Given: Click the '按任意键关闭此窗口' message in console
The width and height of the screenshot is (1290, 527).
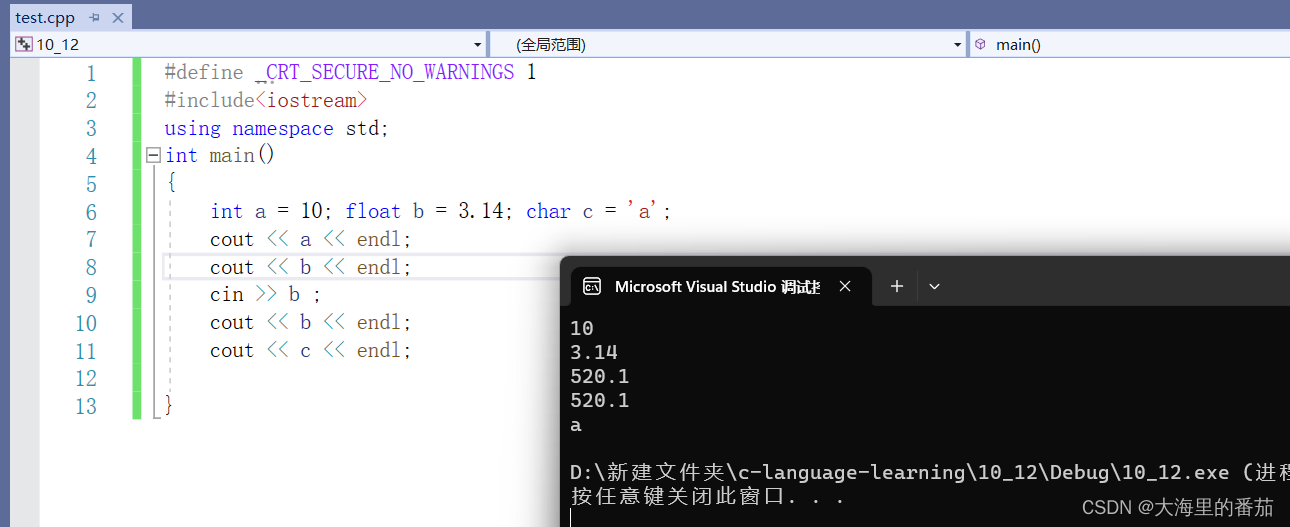Looking at the screenshot, I should tap(707, 496).
